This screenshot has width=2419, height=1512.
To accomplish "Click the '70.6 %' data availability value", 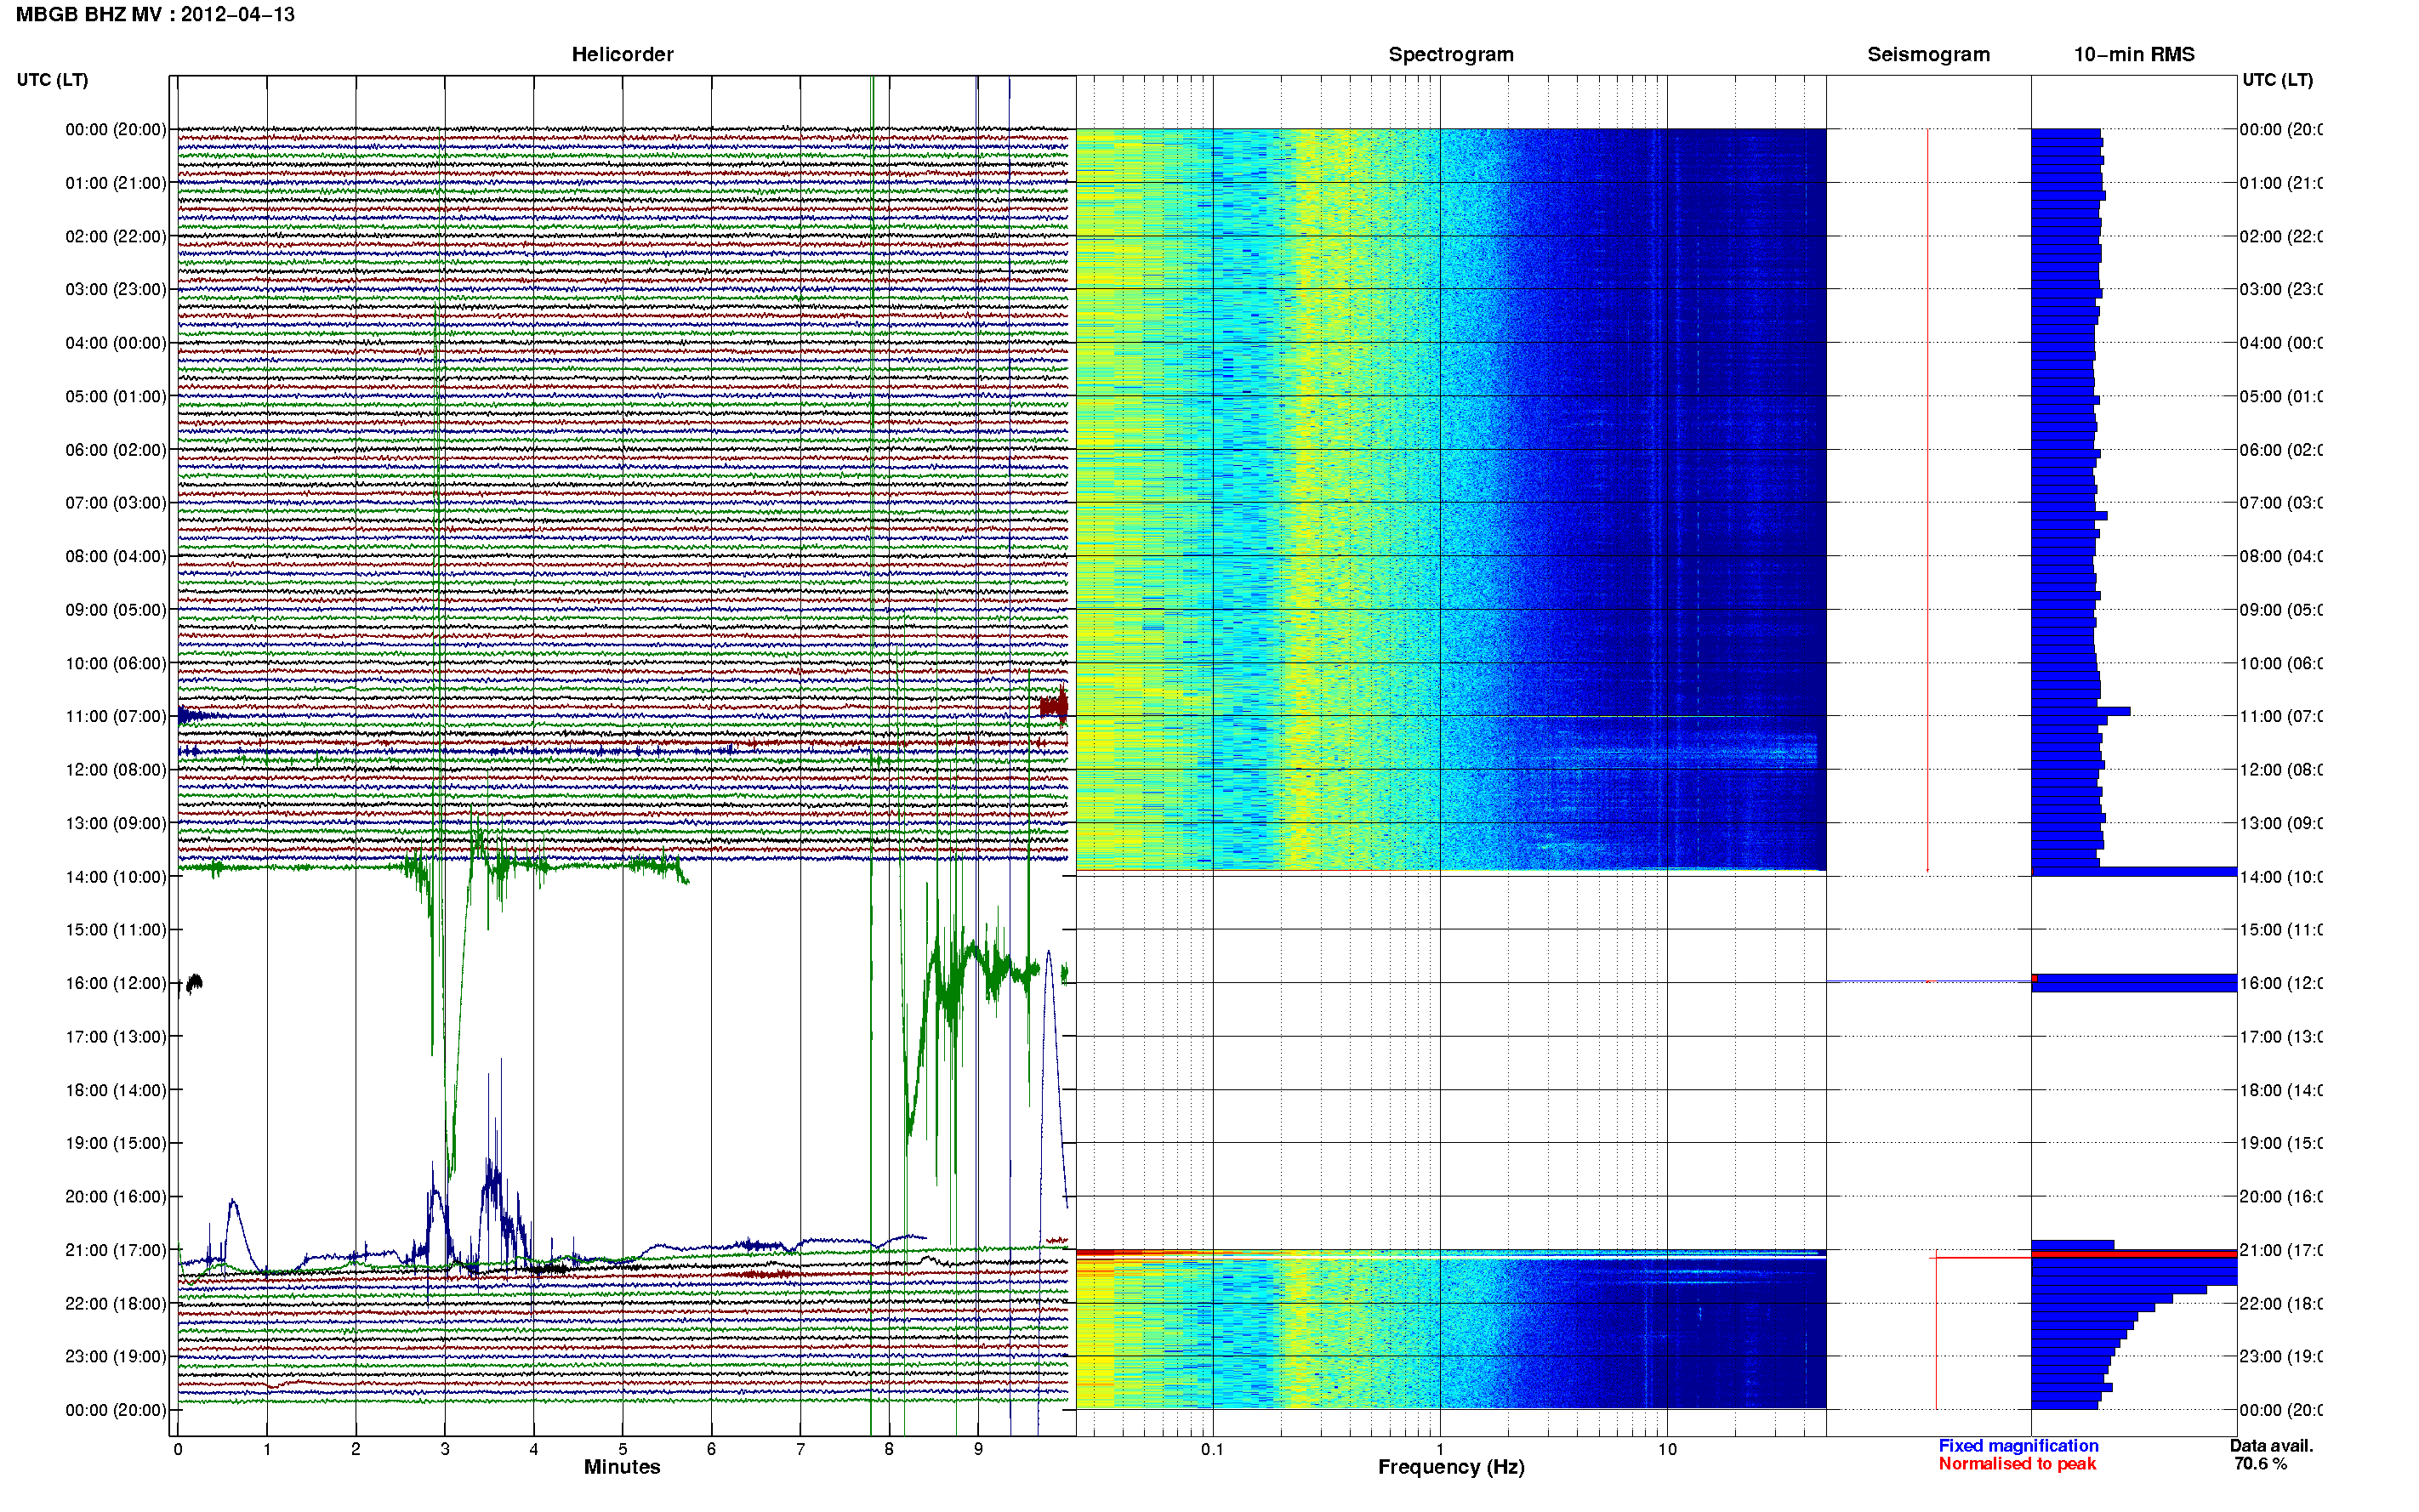I will point(2260,1464).
